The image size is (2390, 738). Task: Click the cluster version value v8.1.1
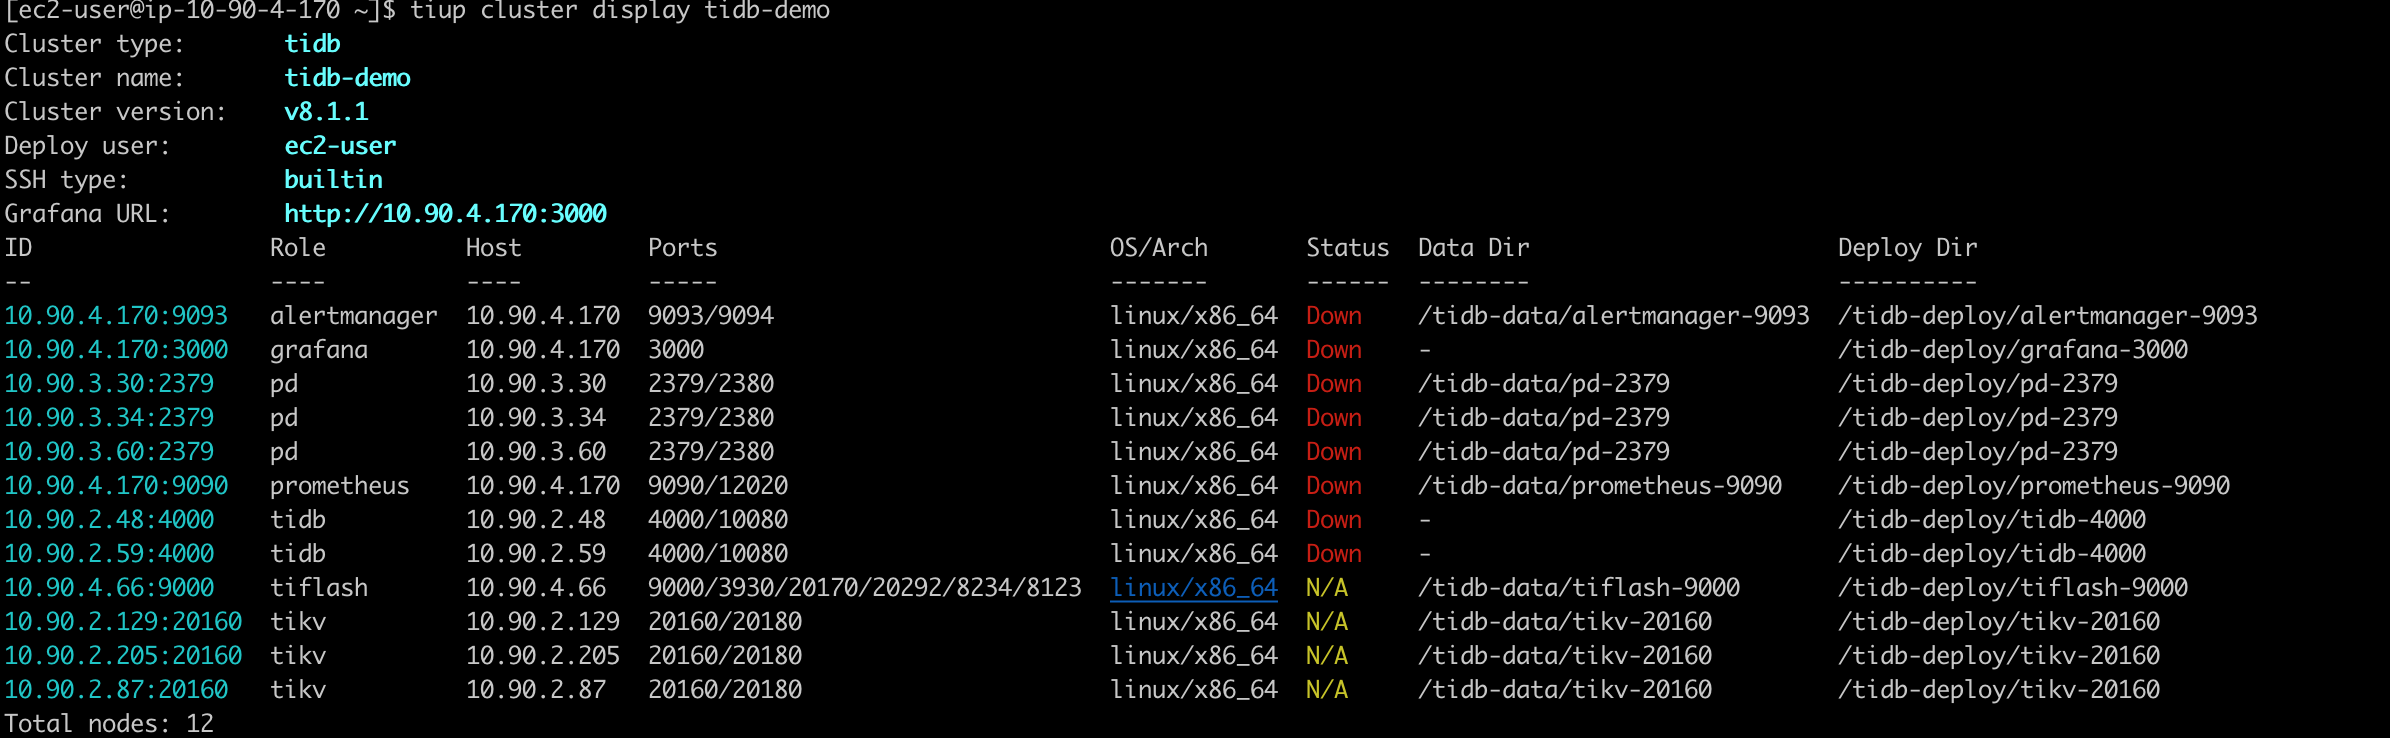coord(326,112)
